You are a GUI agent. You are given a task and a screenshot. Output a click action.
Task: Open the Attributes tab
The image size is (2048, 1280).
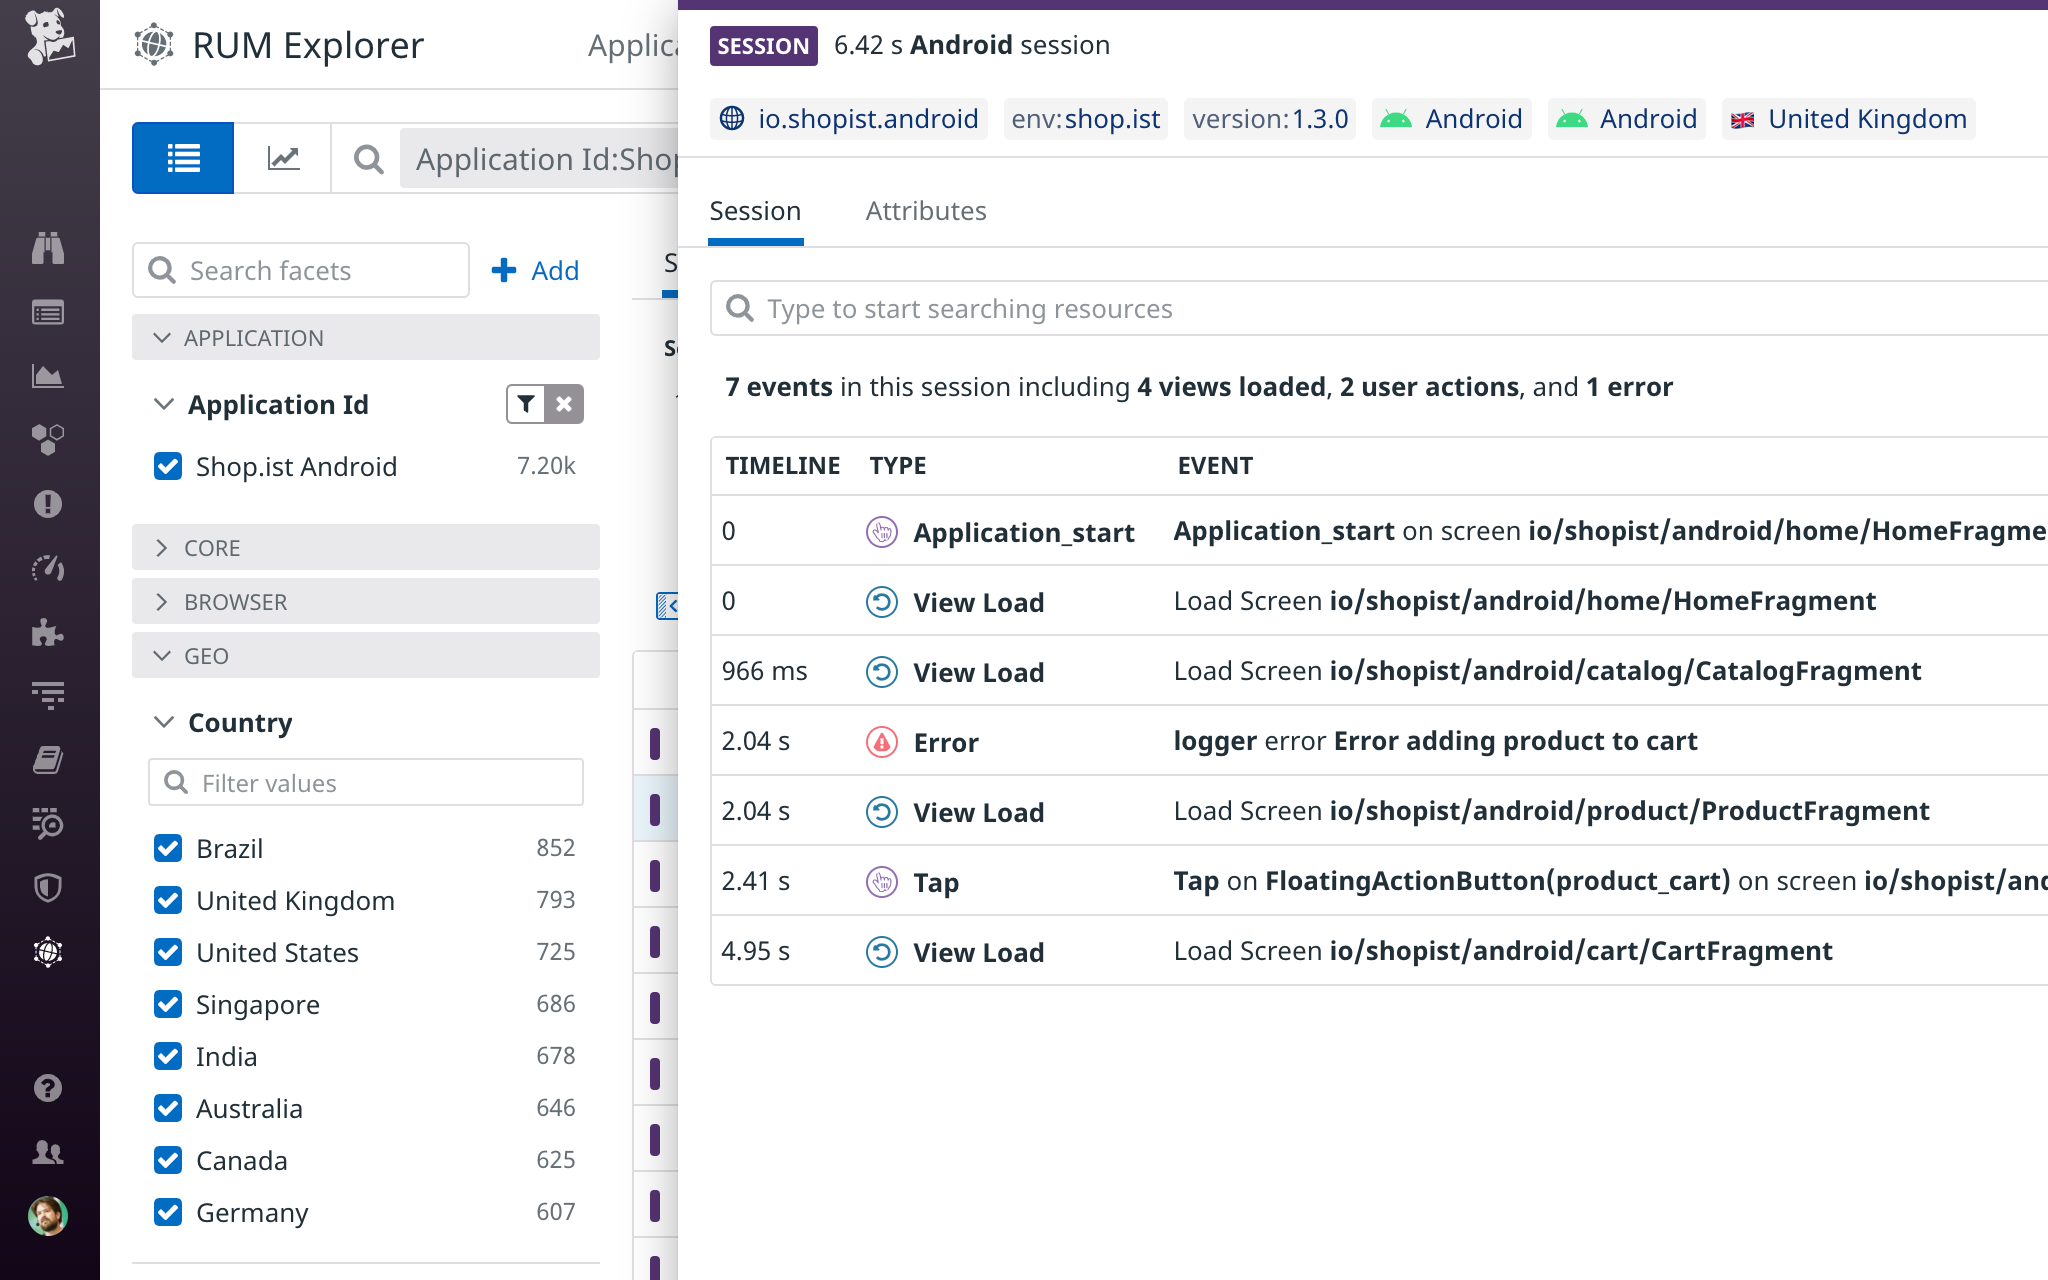pyautogui.click(x=925, y=211)
